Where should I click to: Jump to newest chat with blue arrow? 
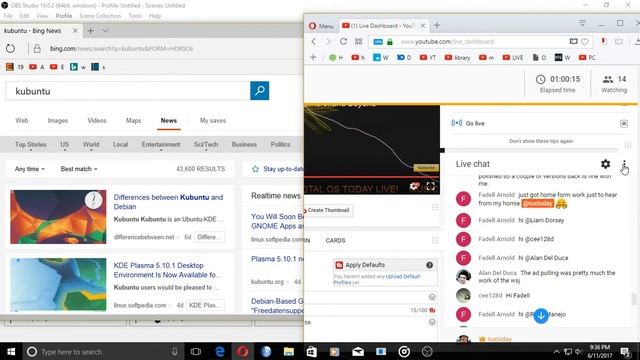tap(541, 316)
